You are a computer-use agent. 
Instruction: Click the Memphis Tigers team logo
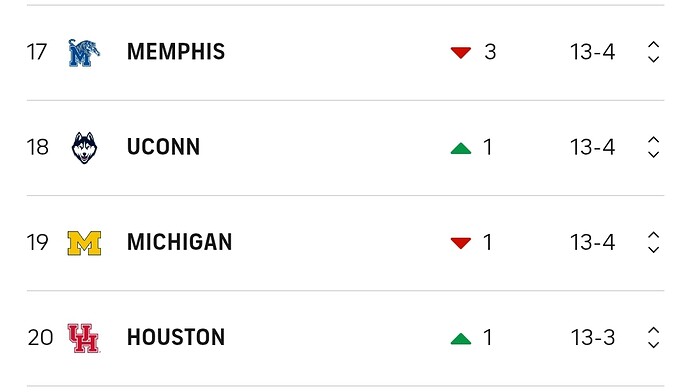(84, 53)
